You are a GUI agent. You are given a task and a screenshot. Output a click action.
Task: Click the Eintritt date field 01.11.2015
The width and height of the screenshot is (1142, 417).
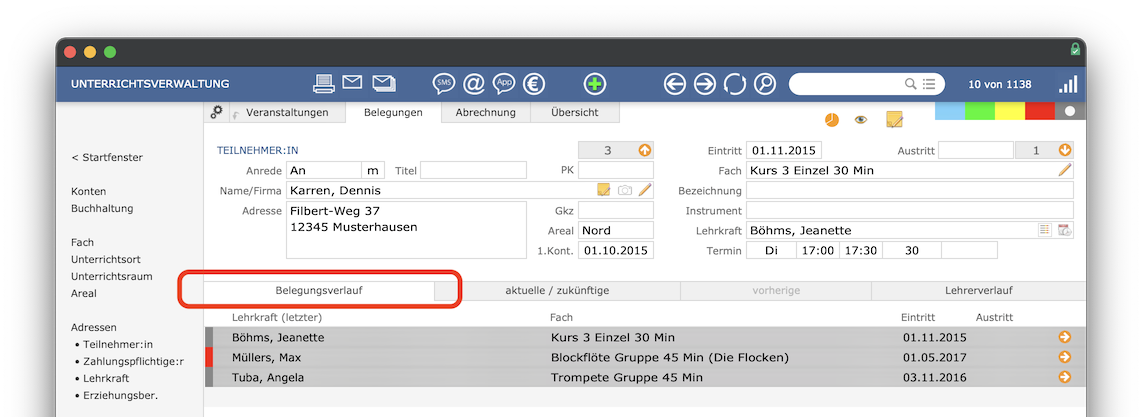point(784,151)
